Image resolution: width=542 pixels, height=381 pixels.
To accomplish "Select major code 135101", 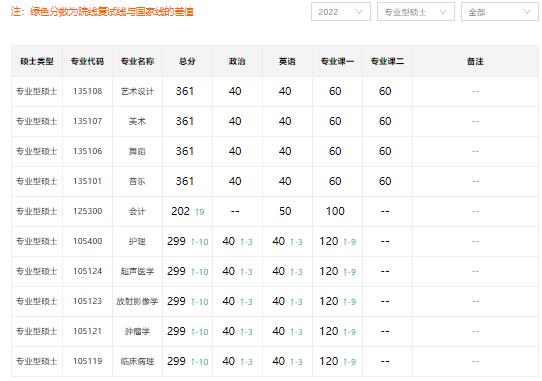I will pyautogui.click(x=87, y=181).
